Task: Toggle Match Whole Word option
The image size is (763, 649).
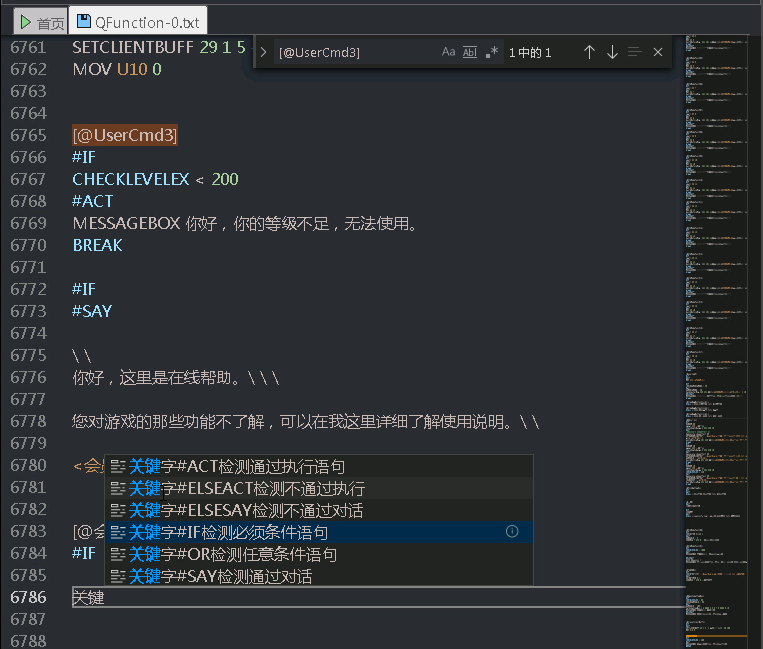Action: [470, 52]
